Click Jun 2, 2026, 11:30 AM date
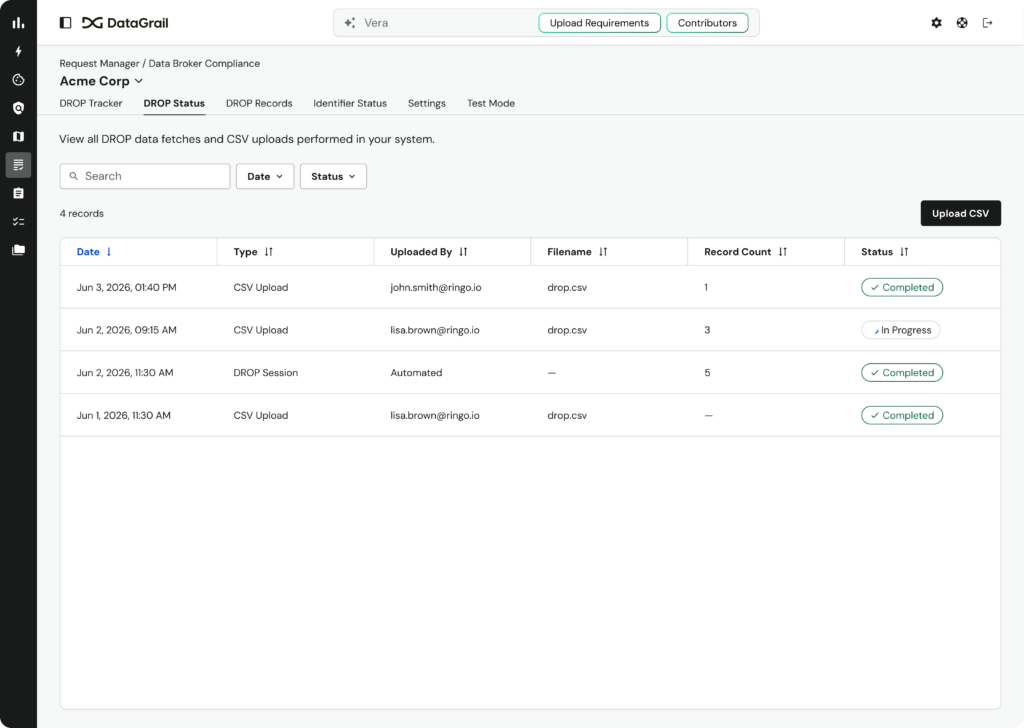Screen dimensions: 1024x728 click(125, 373)
